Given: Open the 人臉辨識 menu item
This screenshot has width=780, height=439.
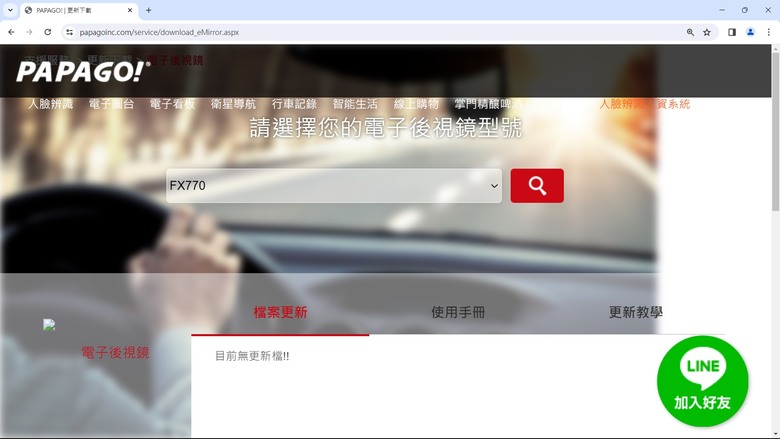Looking at the screenshot, I should point(50,104).
